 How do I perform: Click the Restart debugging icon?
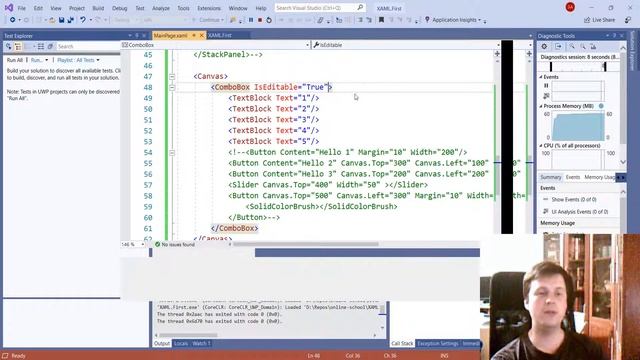pos(269,20)
